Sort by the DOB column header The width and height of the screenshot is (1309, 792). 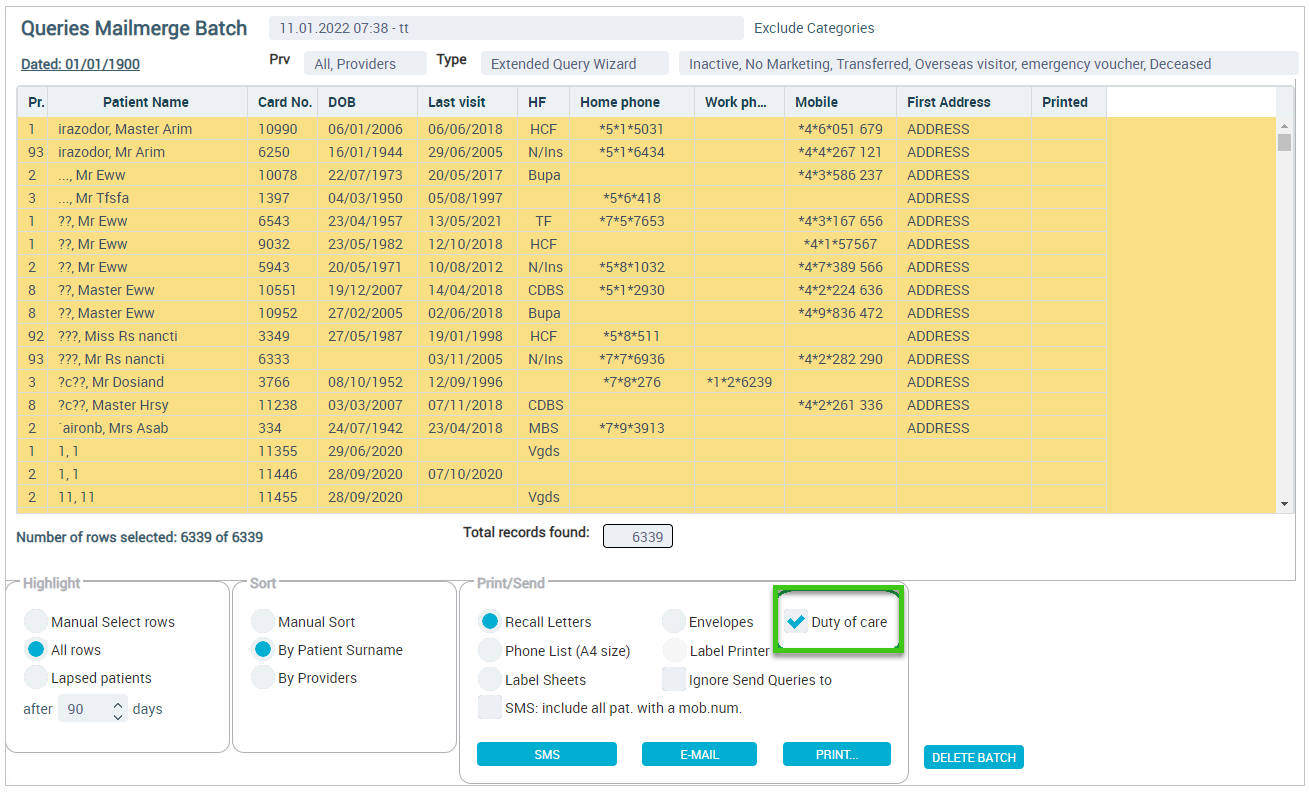(367, 102)
